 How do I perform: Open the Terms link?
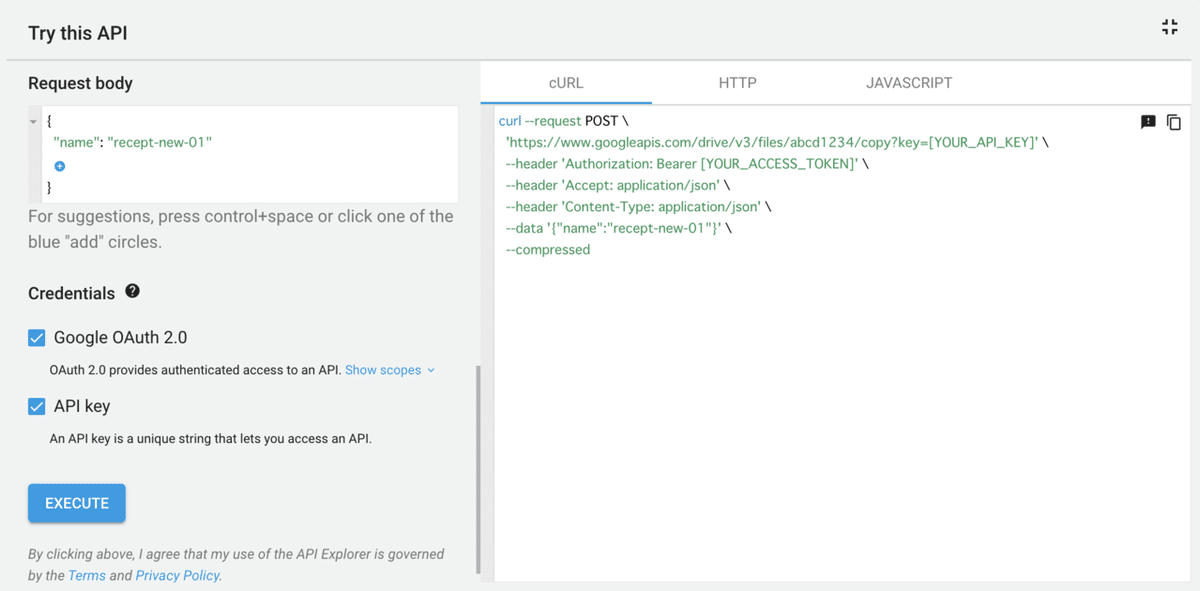[x=86, y=575]
